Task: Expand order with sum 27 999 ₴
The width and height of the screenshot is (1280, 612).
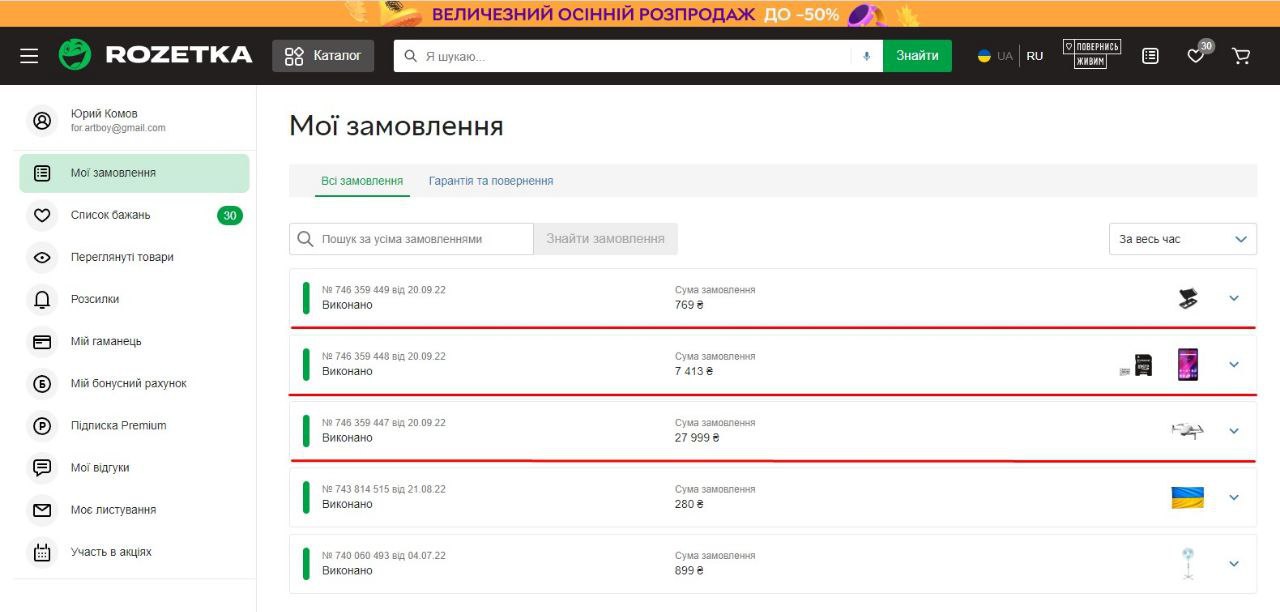Action: 1233,431
